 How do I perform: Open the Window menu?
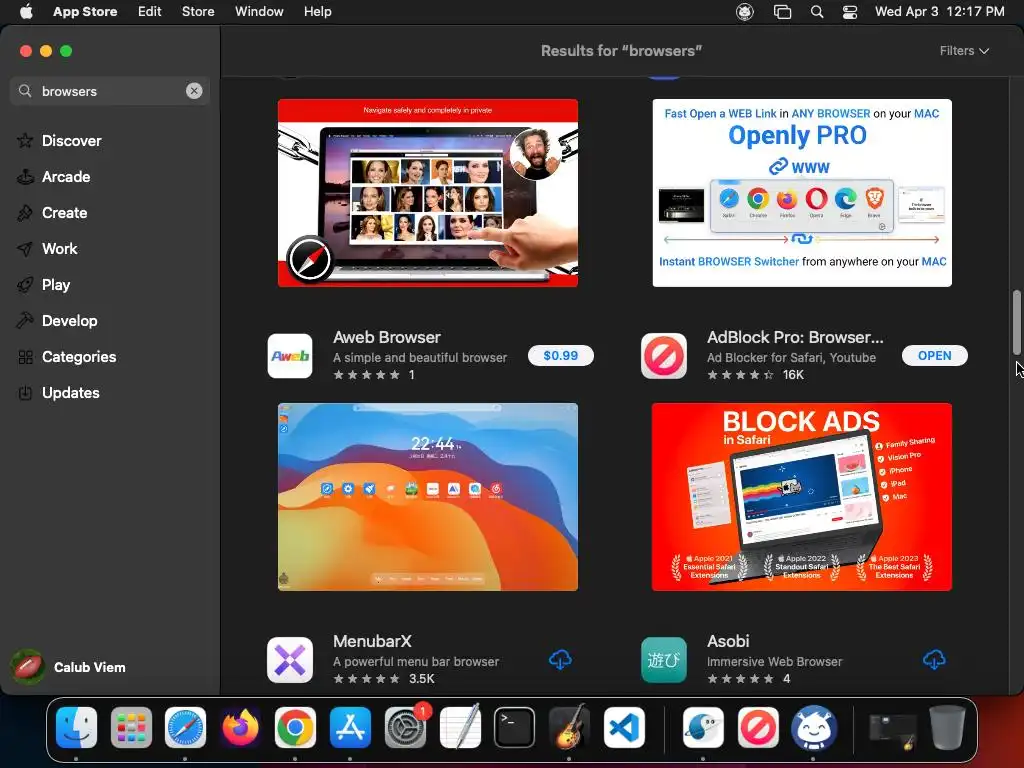coord(259,12)
